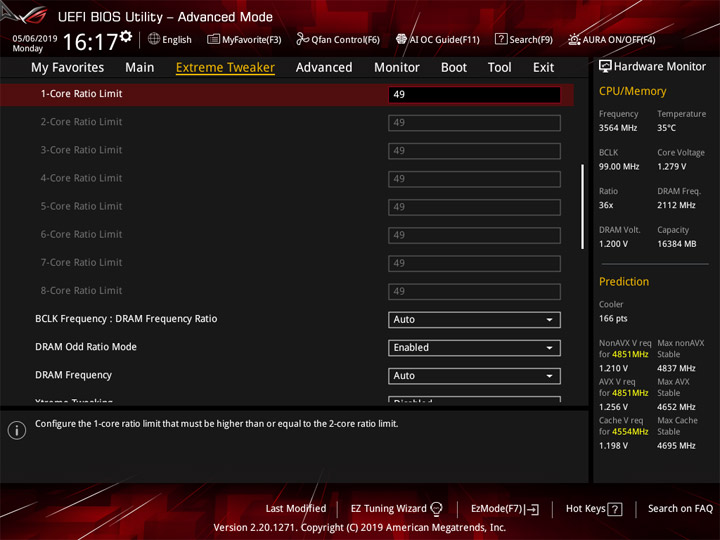Click the CPU/Memory section heading
This screenshot has height=540, width=720.
pyautogui.click(x=632, y=91)
